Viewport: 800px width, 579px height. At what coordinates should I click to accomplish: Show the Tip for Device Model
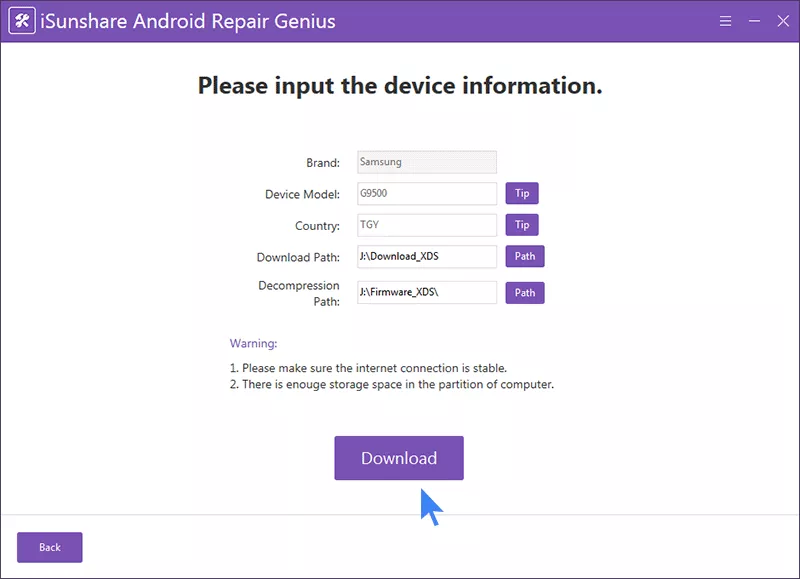[x=522, y=193]
